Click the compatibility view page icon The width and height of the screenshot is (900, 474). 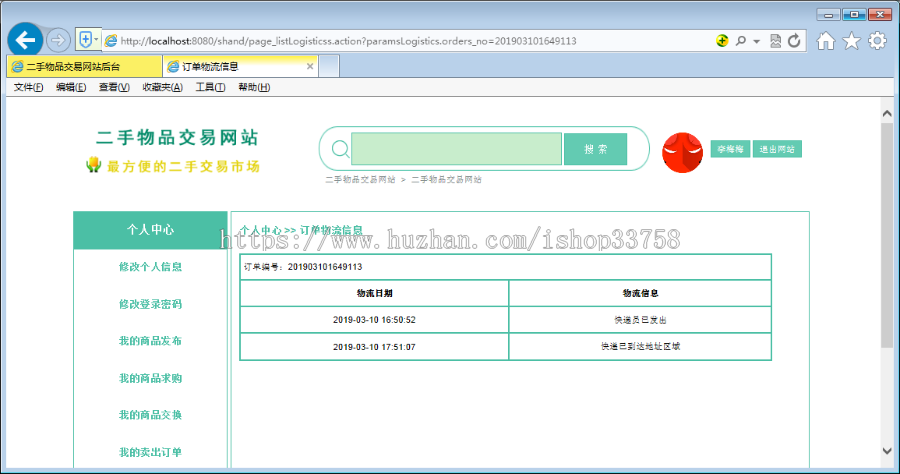(775, 41)
